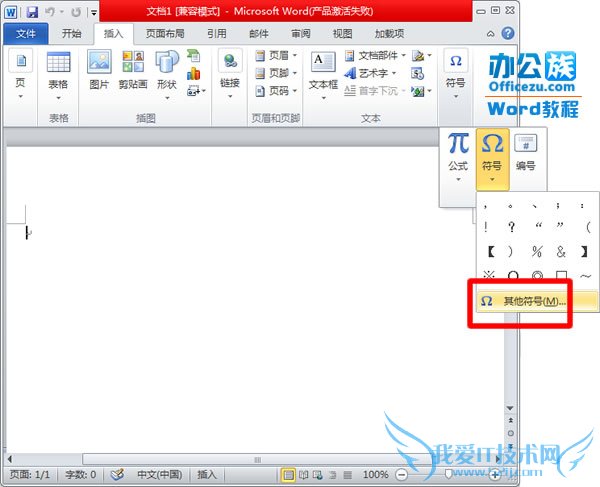Image resolution: width=600 pixels, height=487 pixels.
Task: Switch to the 引用 ribbon tab
Action: tap(217, 34)
